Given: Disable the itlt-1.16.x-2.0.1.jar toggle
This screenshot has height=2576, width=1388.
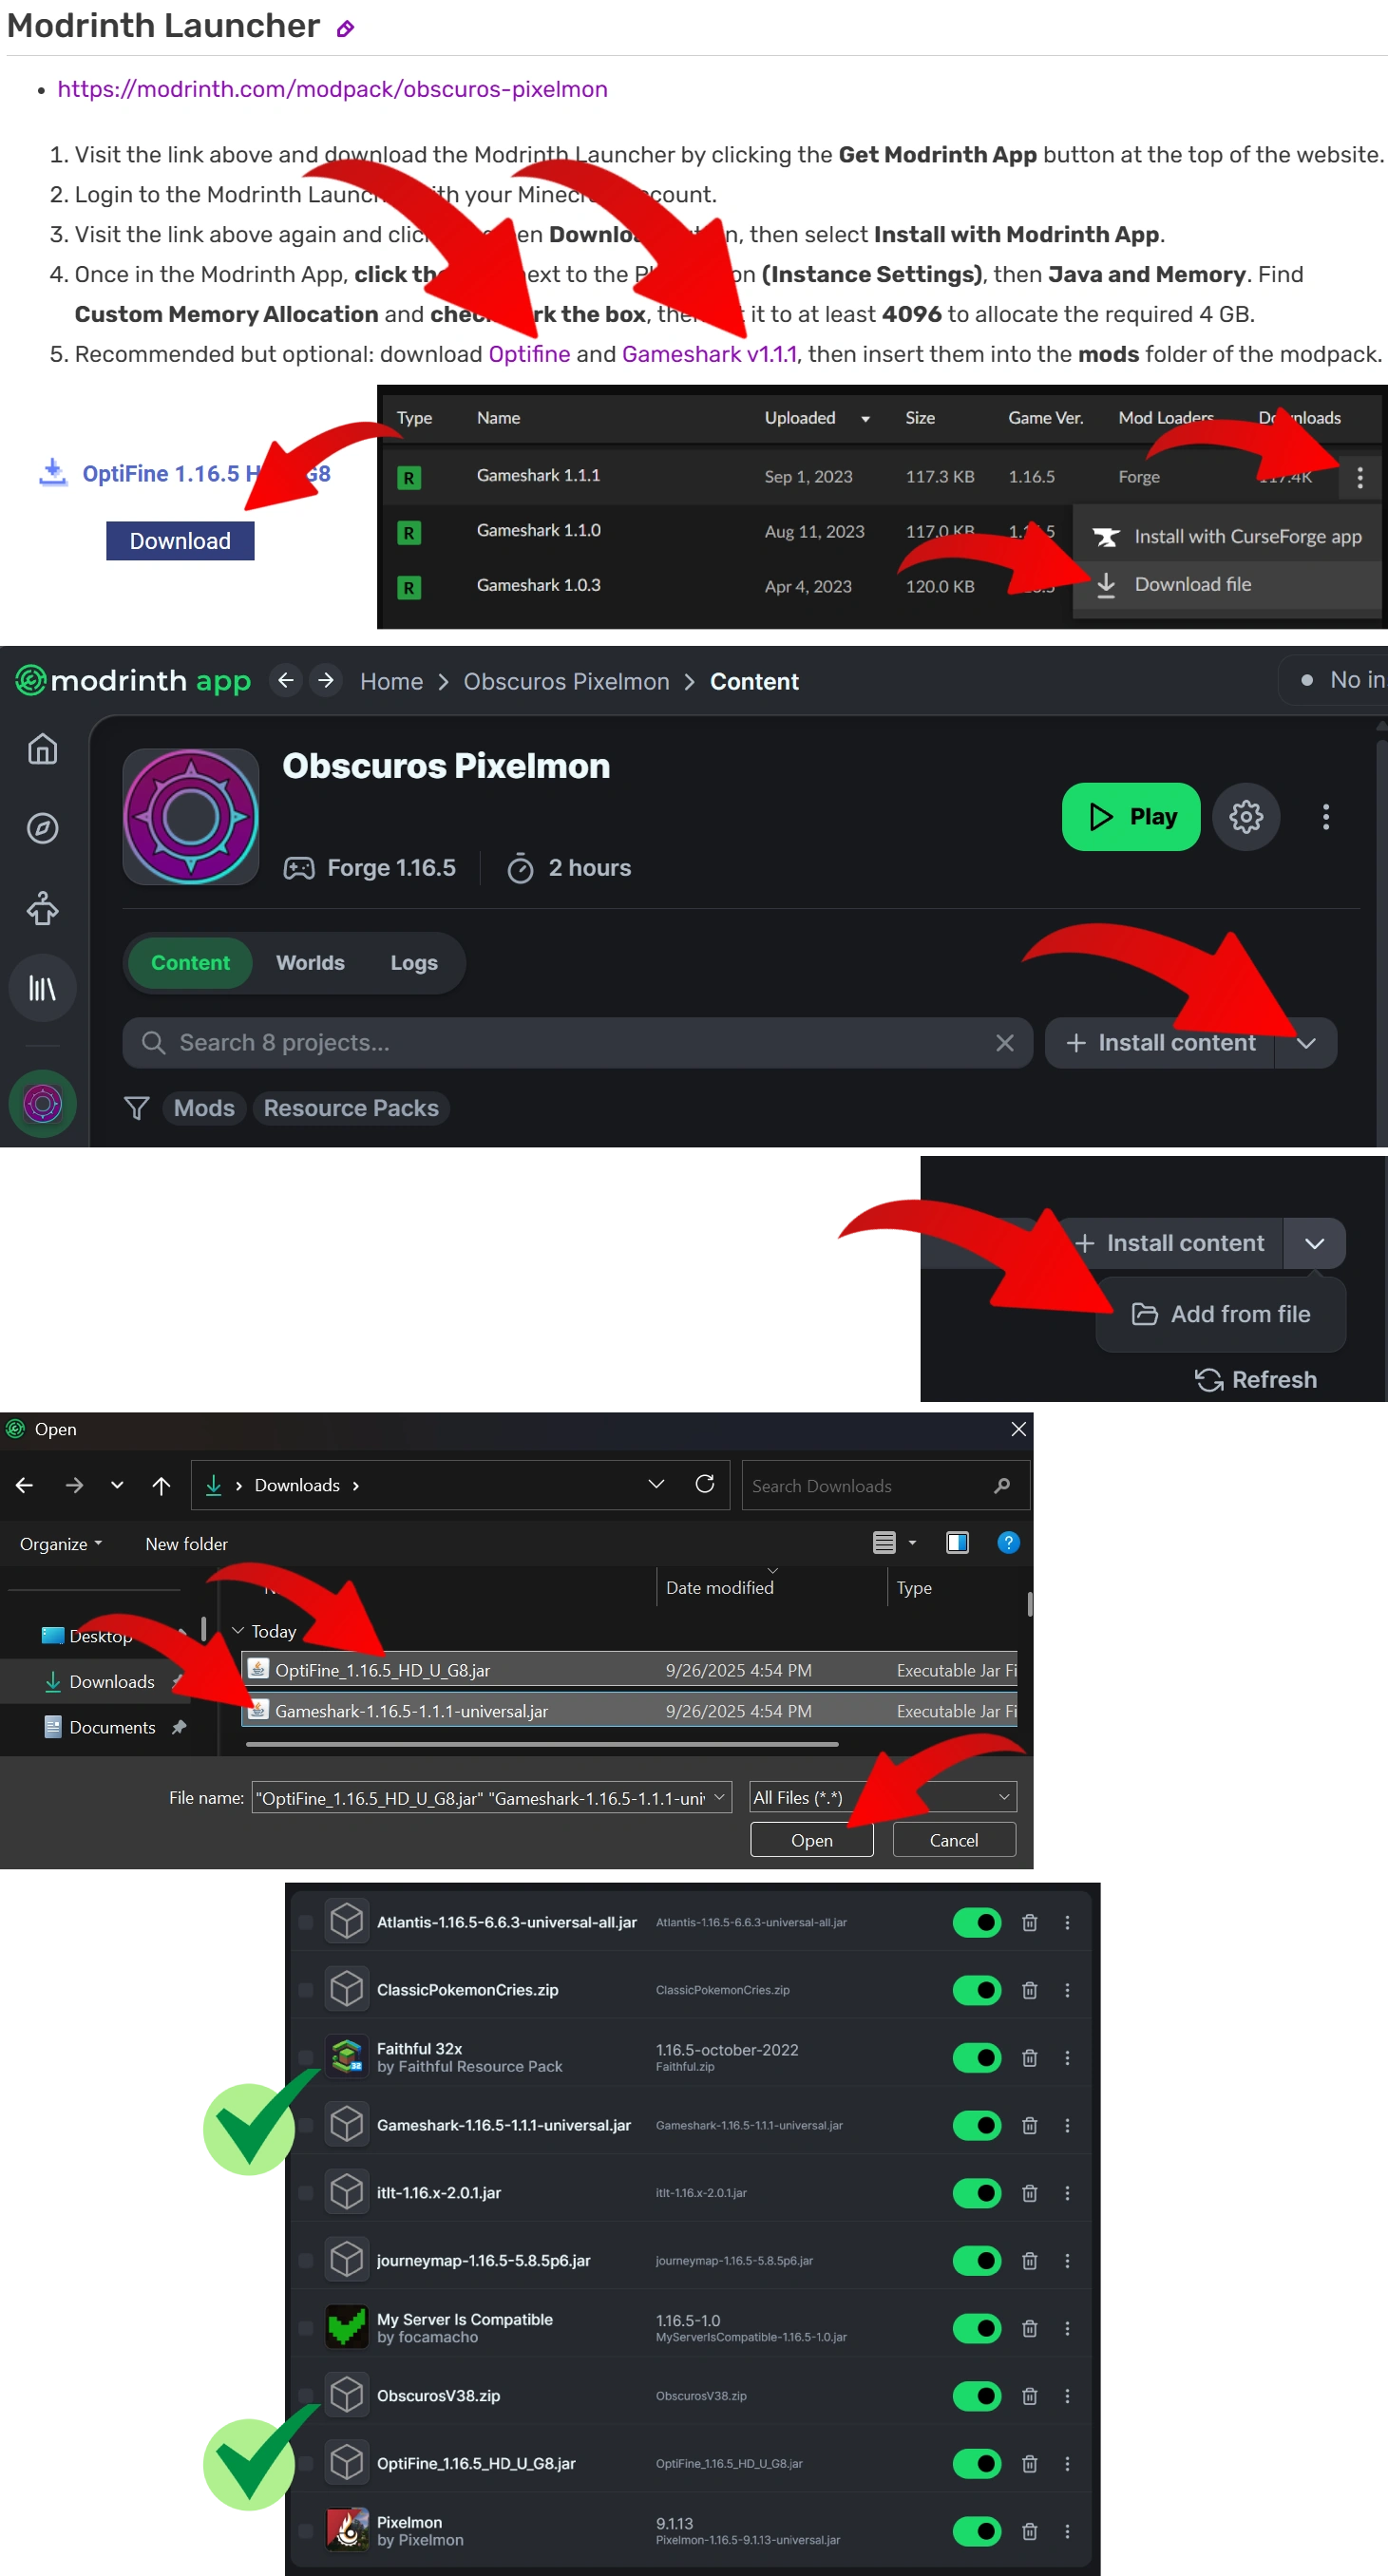Looking at the screenshot, I should point(977,2193).
